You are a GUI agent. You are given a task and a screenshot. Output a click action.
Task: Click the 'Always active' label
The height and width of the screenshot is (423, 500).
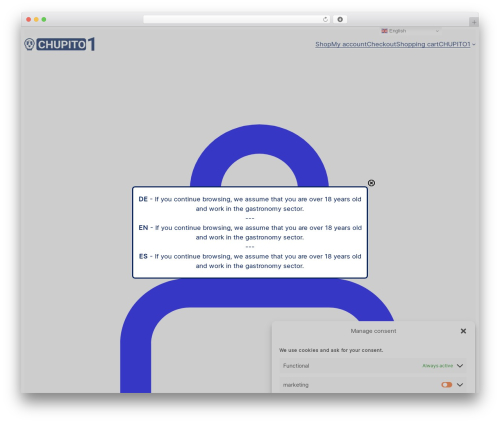438,366
